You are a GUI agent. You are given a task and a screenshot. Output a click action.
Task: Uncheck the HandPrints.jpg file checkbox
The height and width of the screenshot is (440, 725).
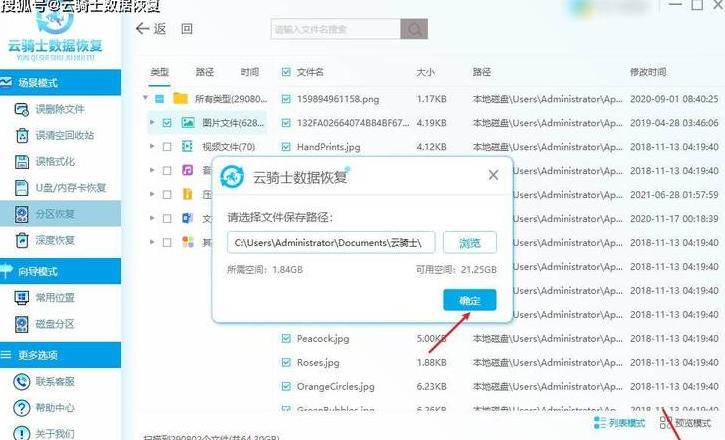(x=286, y=147)
